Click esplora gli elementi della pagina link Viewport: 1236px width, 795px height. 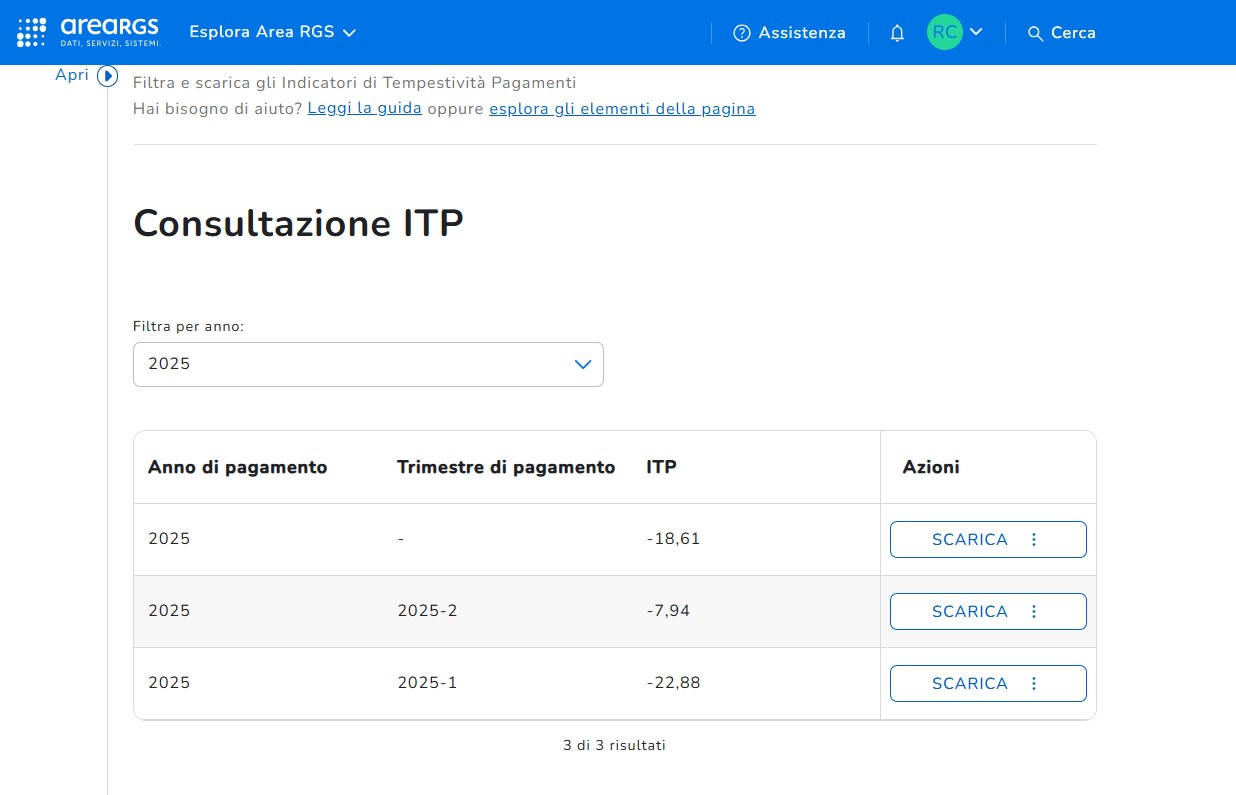(621, 108)
